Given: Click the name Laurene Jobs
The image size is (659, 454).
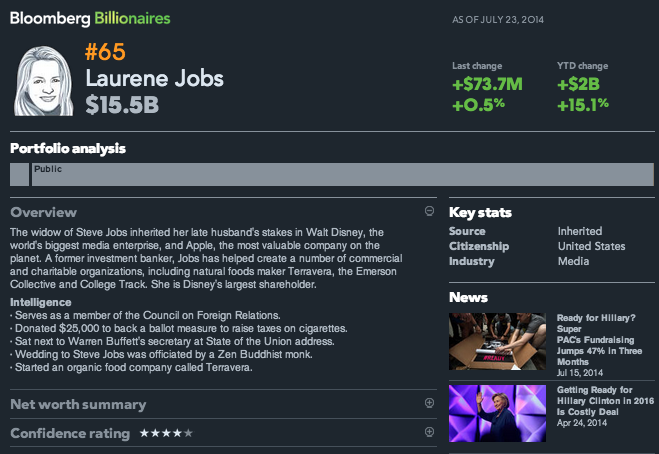Looking at the screenshot, I should (155, 78).
